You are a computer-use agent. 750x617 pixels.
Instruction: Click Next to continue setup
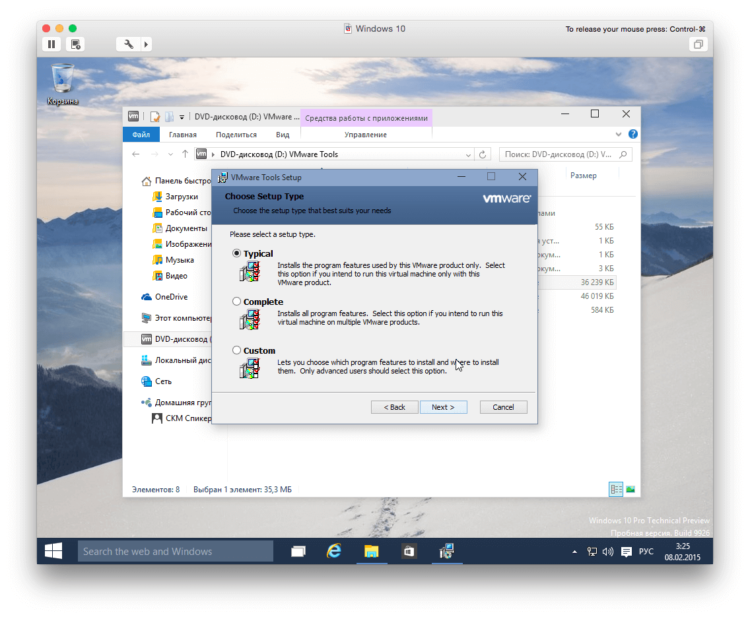coord(443,407)
